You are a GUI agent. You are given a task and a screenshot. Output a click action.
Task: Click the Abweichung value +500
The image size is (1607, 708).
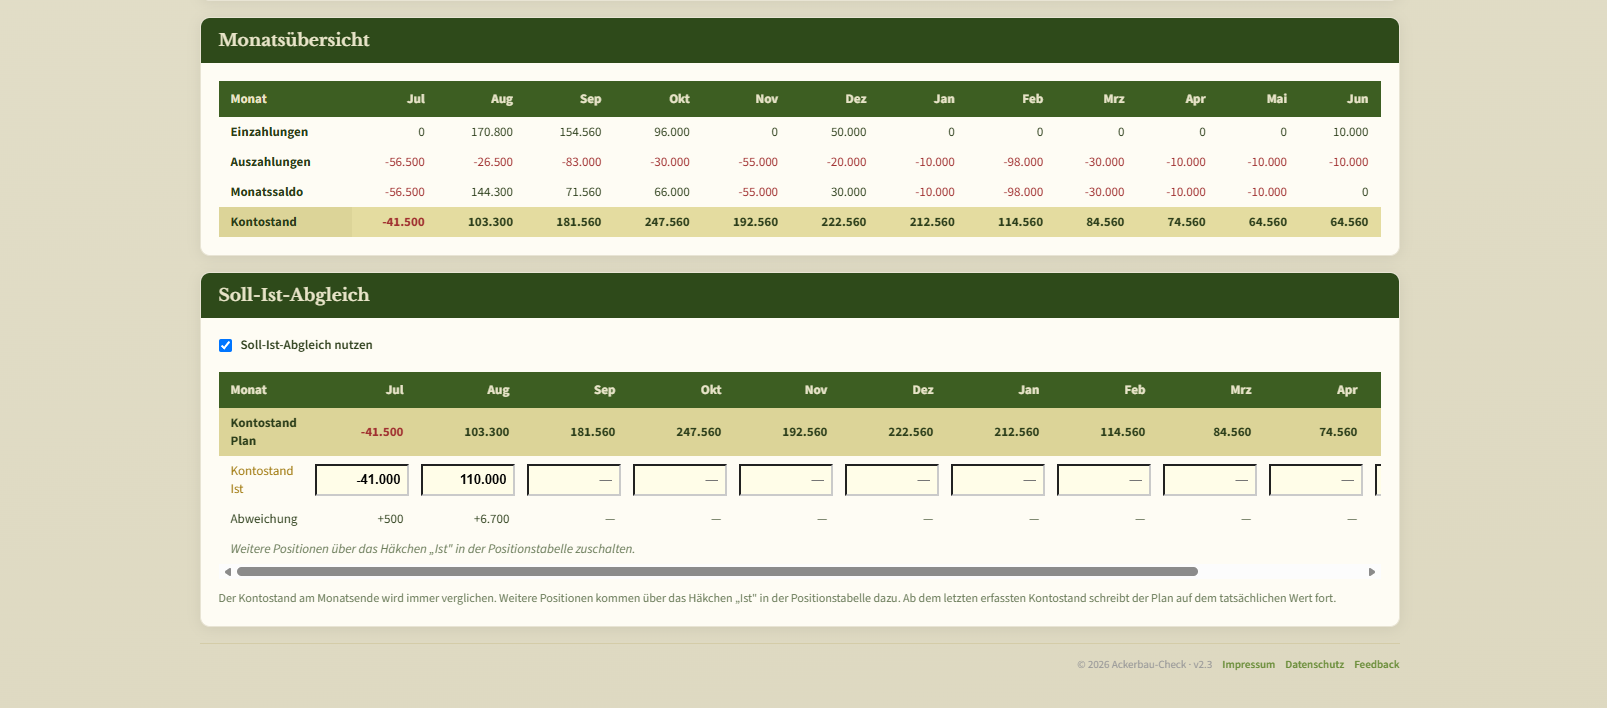pyautogui.click(x=390, y=519)
